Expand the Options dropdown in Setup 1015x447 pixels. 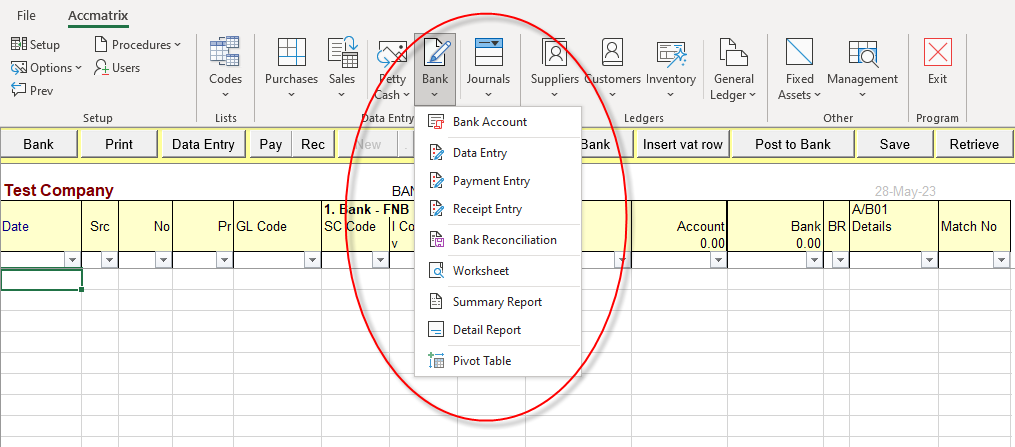click(x=47, y=68)
